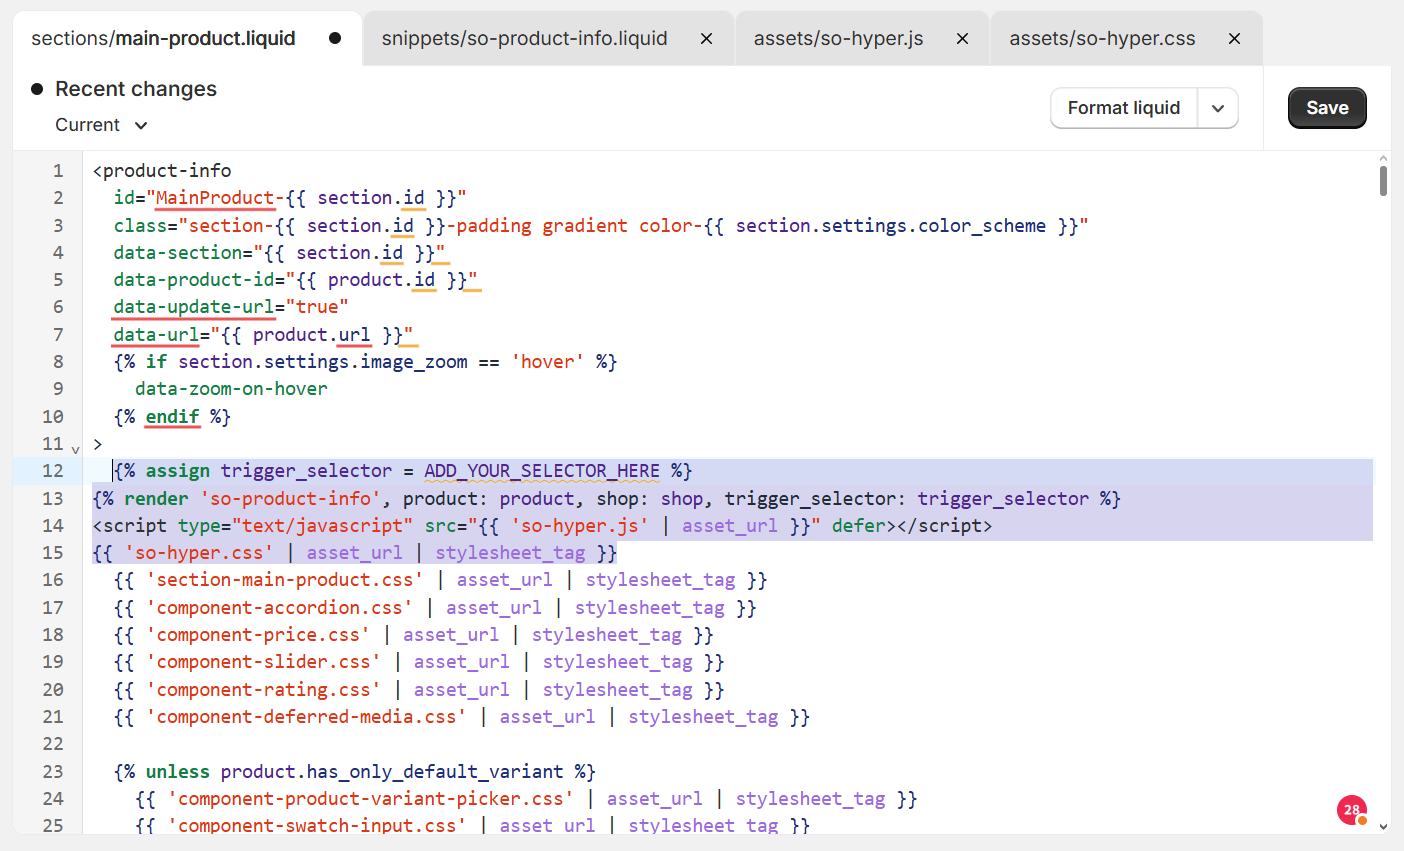Click line number 1 in gutter

[58, 171]
